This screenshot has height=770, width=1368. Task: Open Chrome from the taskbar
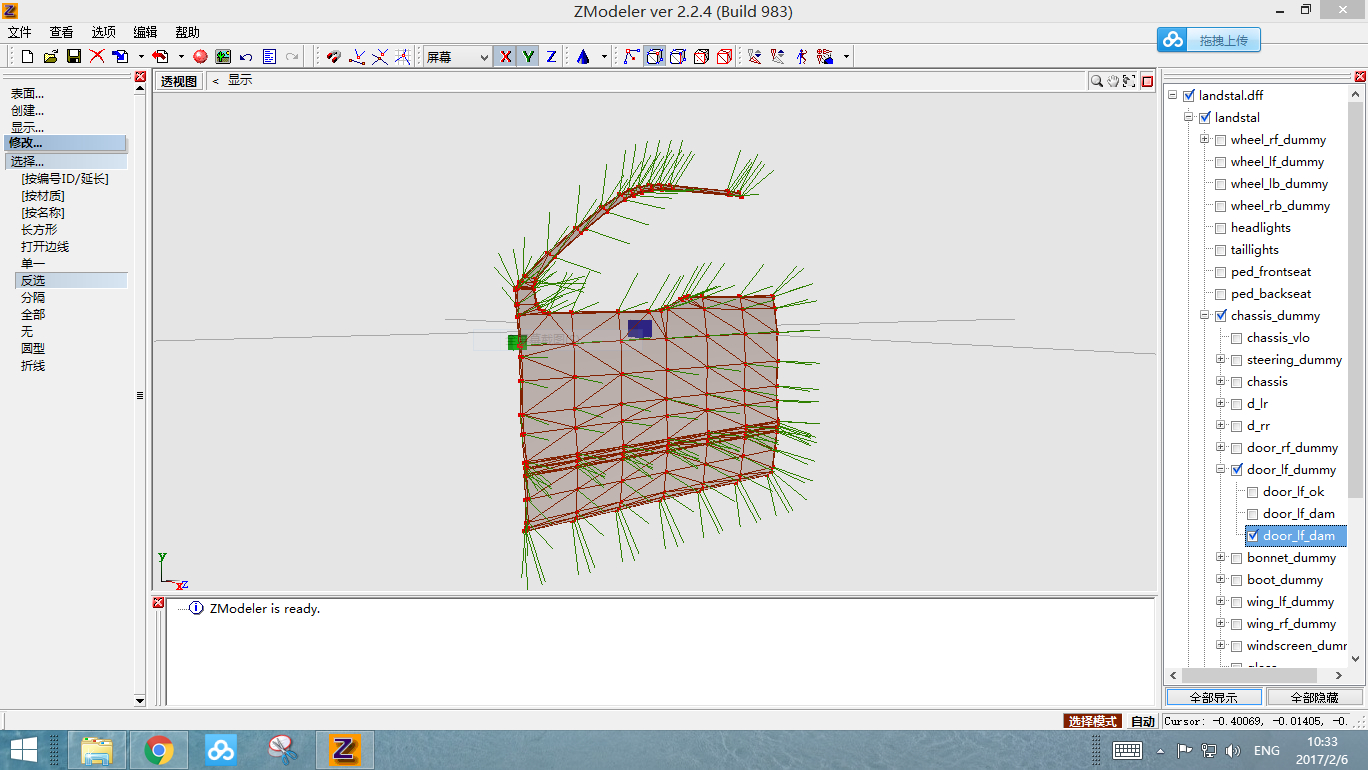(x=158, y=749)
